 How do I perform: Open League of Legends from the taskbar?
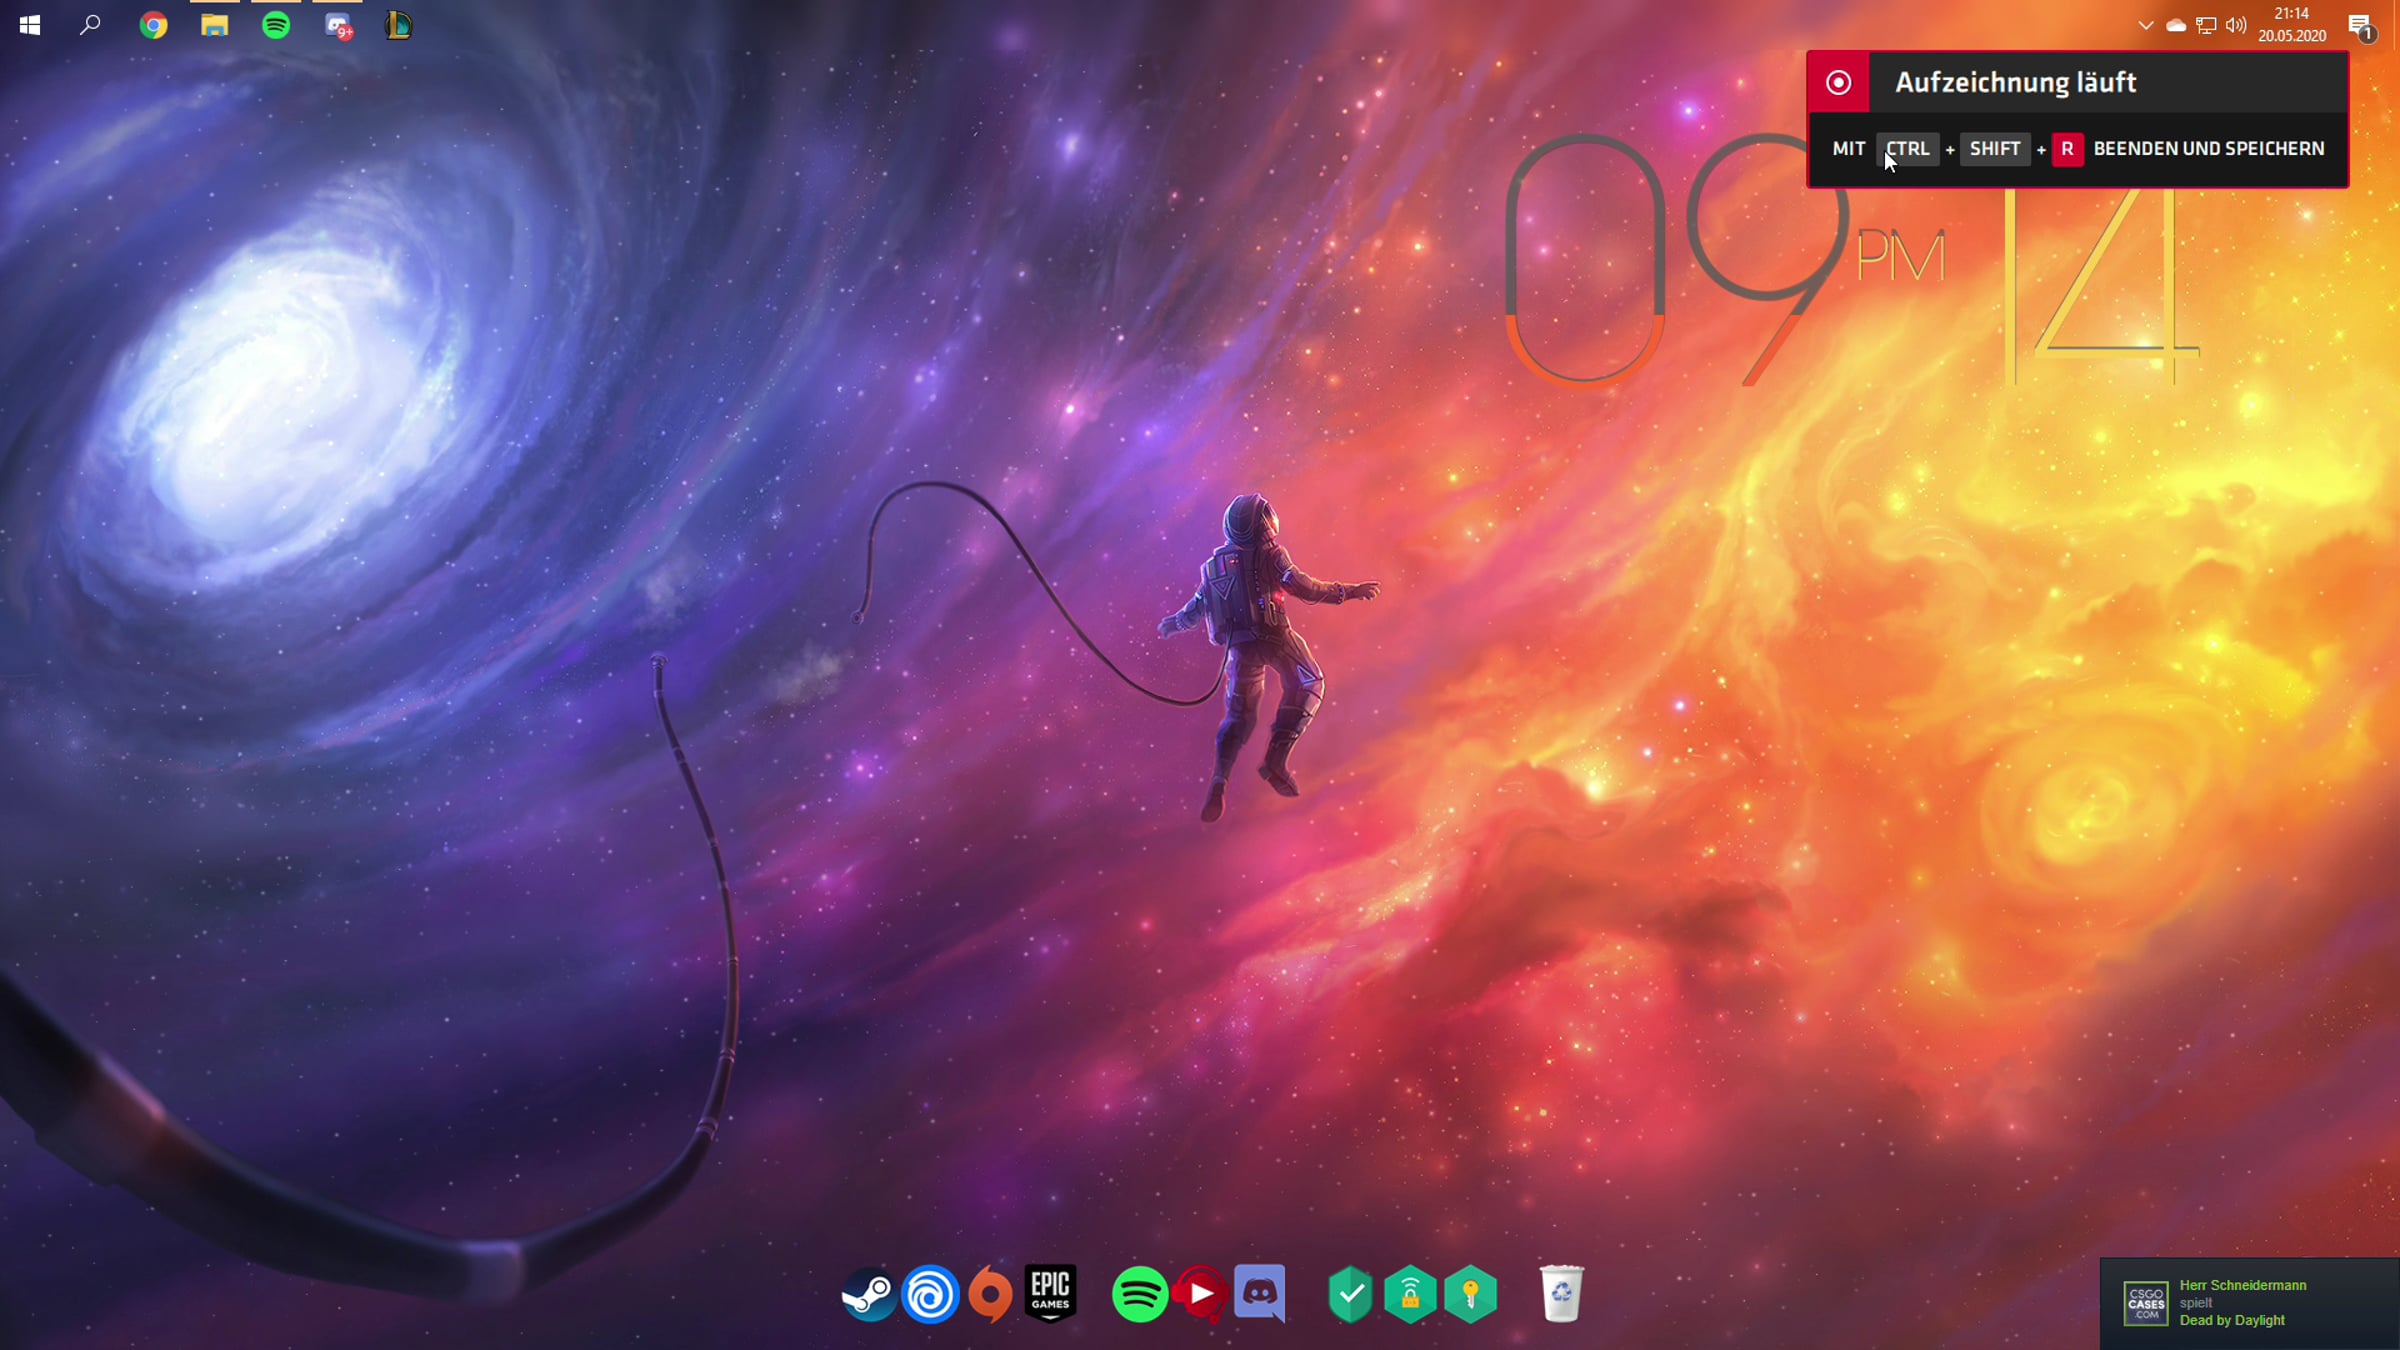(398, 25)
